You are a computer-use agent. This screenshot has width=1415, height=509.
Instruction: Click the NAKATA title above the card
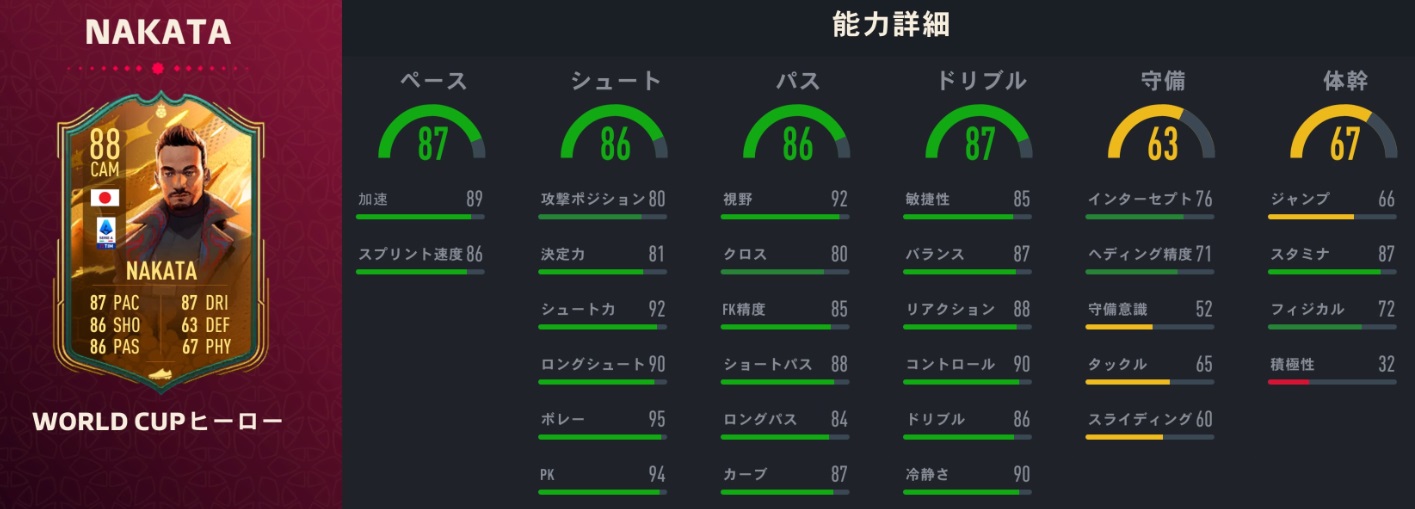pos(158,32)
